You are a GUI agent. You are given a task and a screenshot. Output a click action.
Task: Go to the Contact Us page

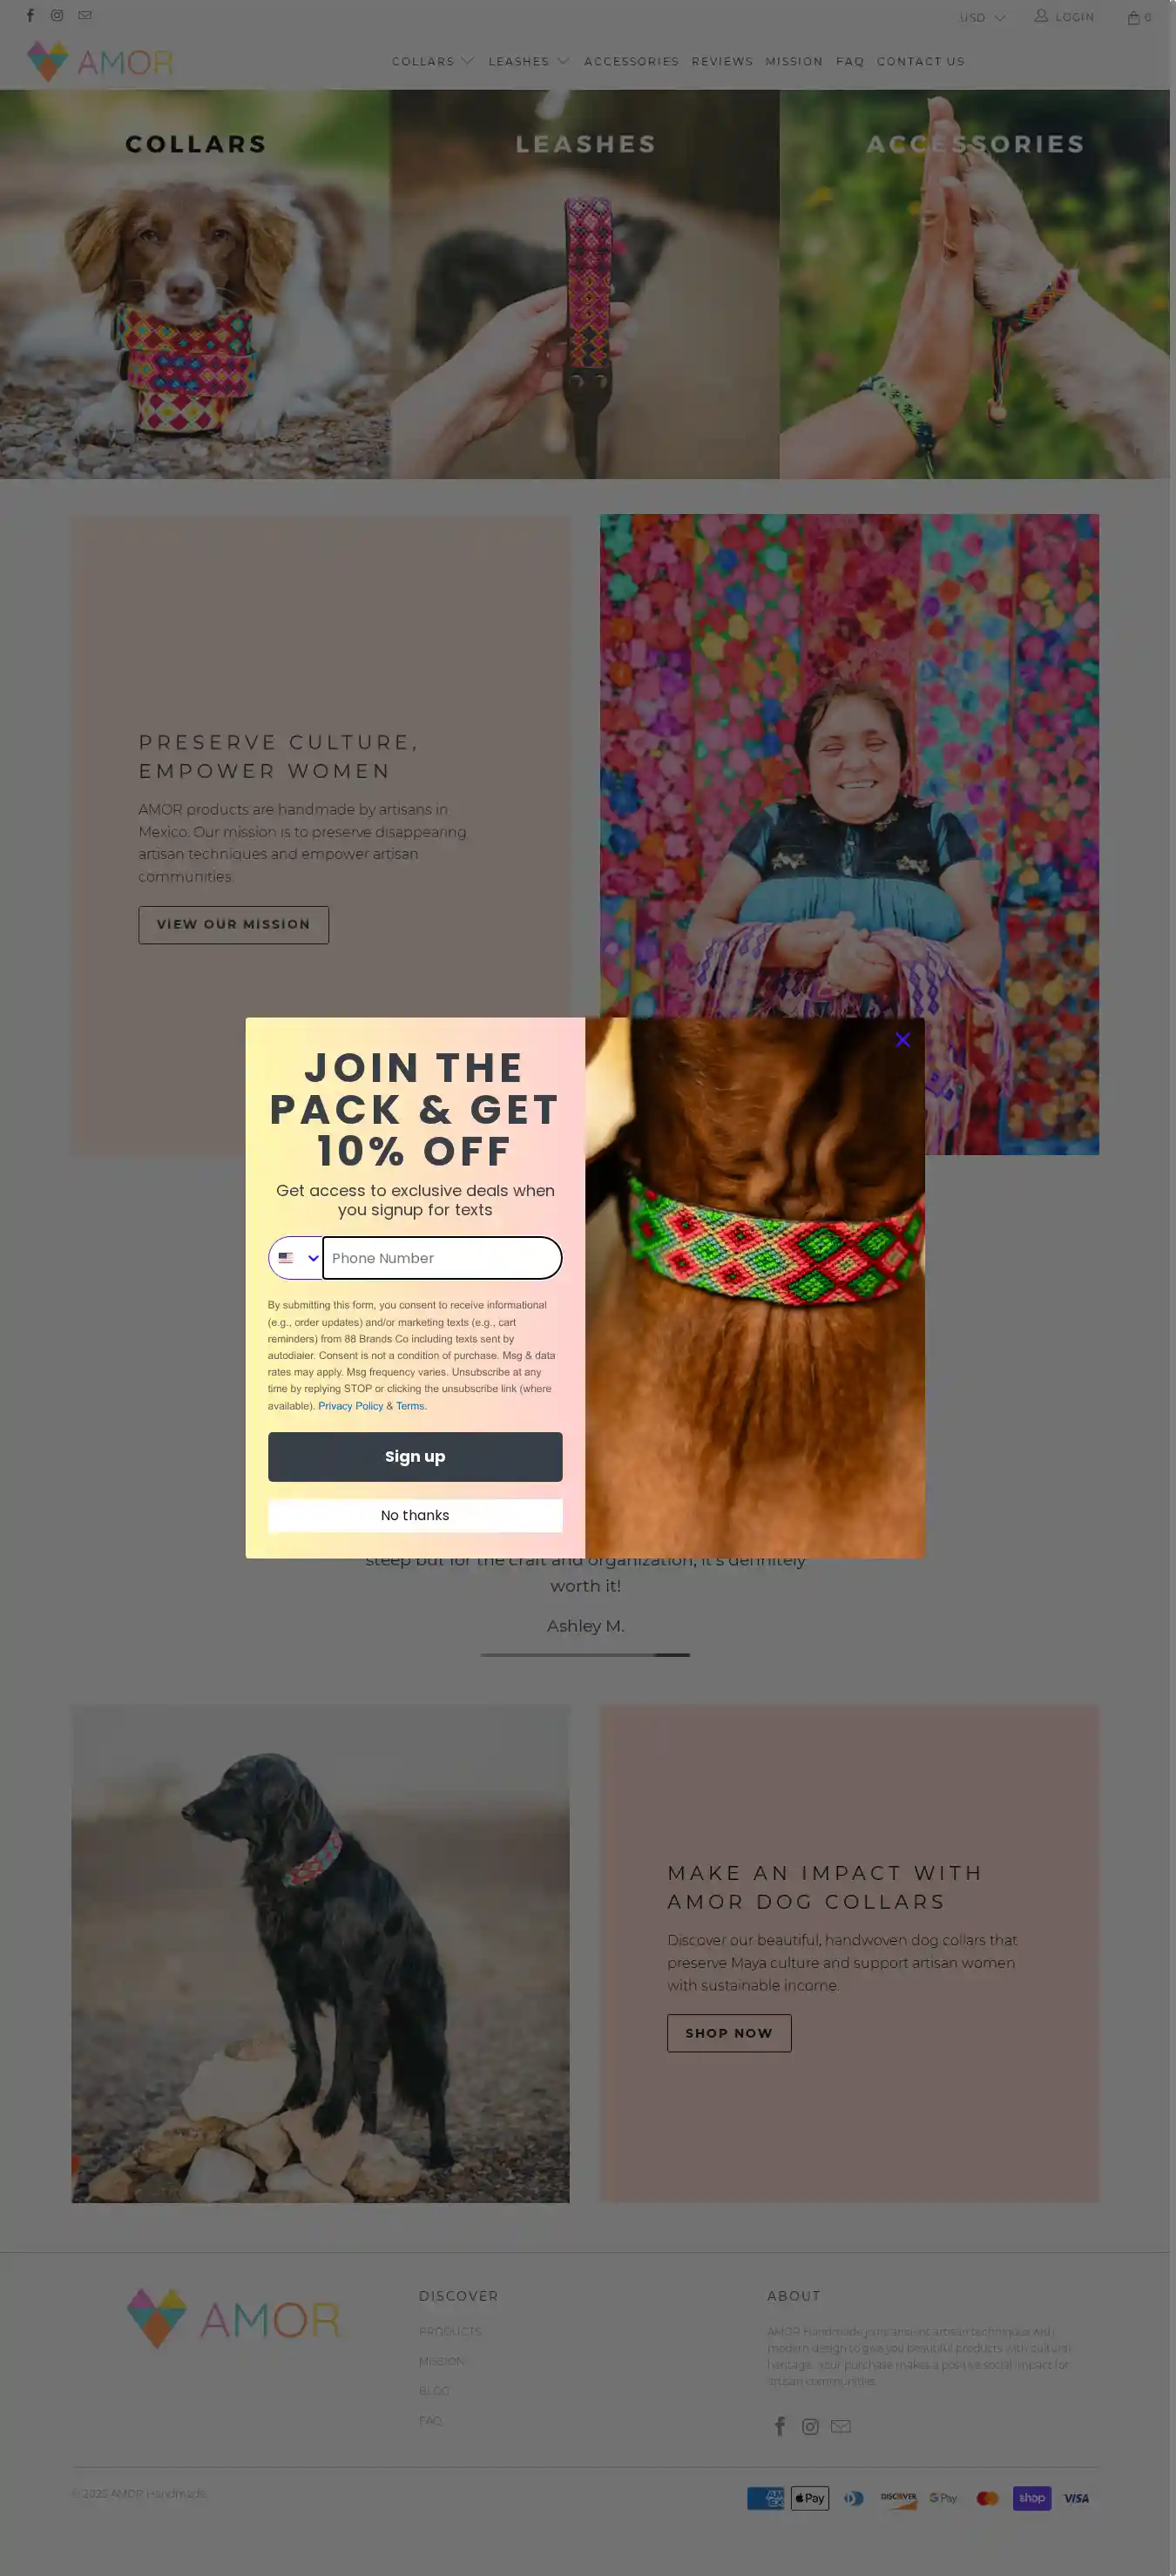click(x=920, y=62)
